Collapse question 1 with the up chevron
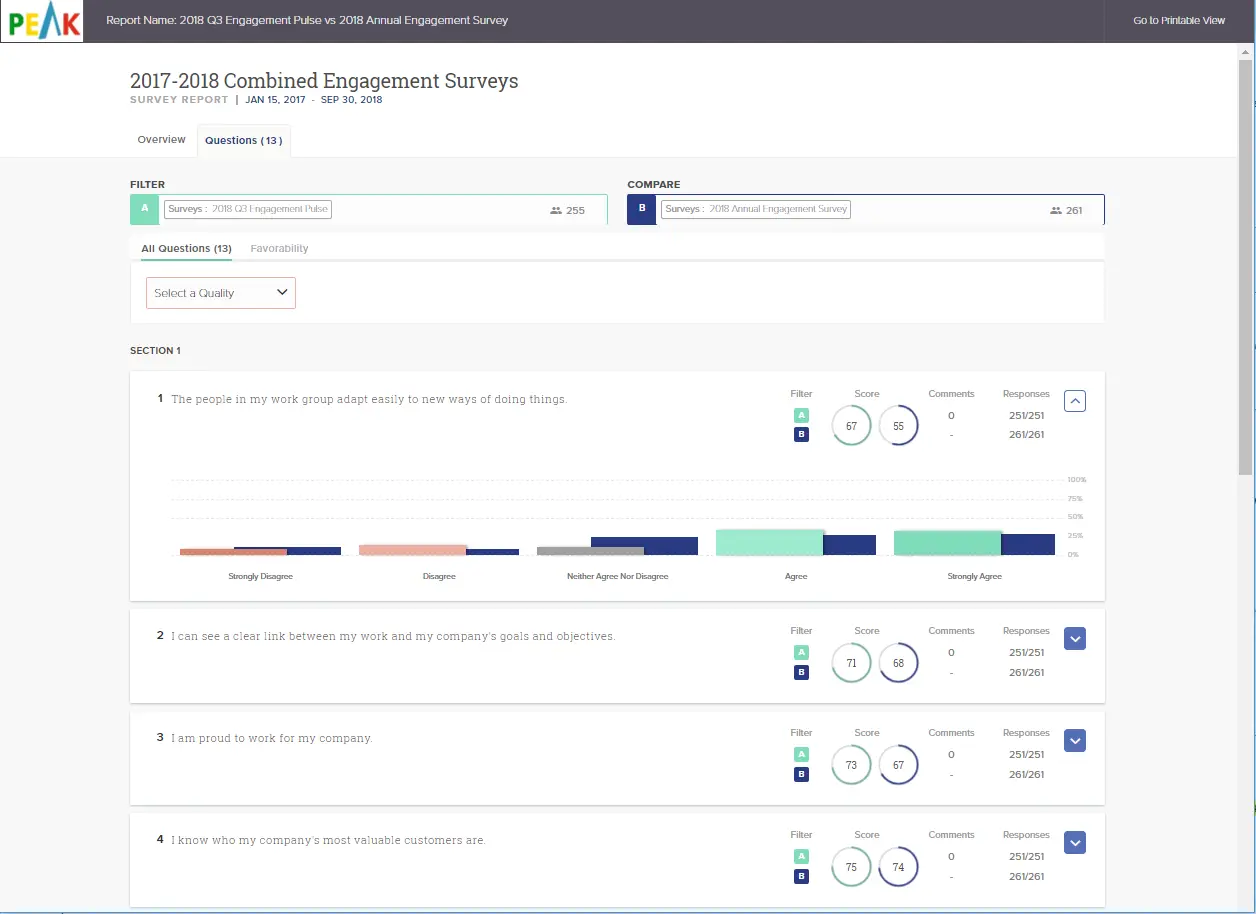 click(1075, 401)
